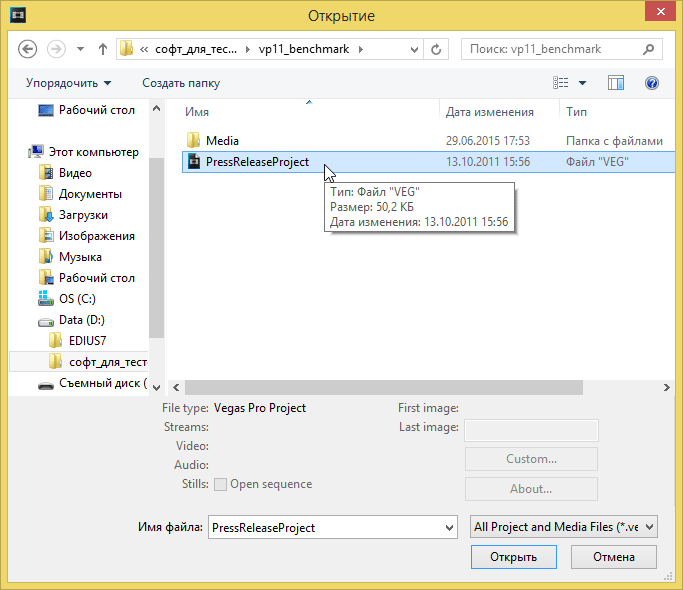Image resolution: width=683 pixels, height=590 pixels.
Task: Click the Back navigation arrow
Action: point(28,48)
